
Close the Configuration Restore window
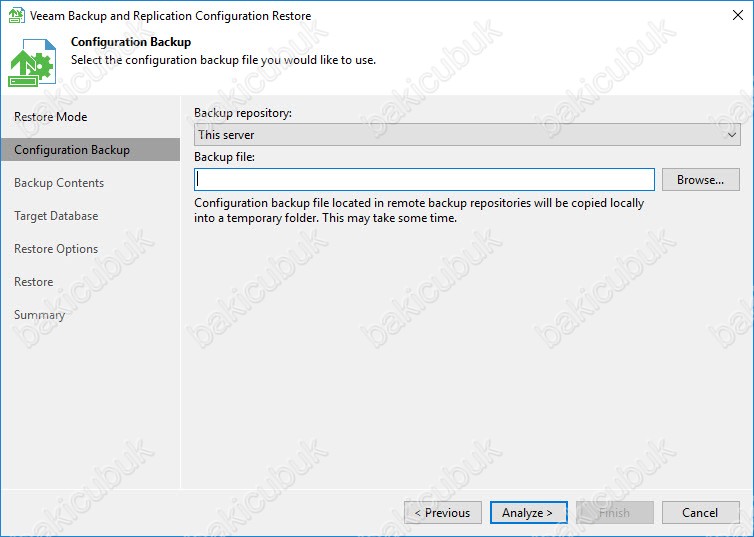click(738, 15)
